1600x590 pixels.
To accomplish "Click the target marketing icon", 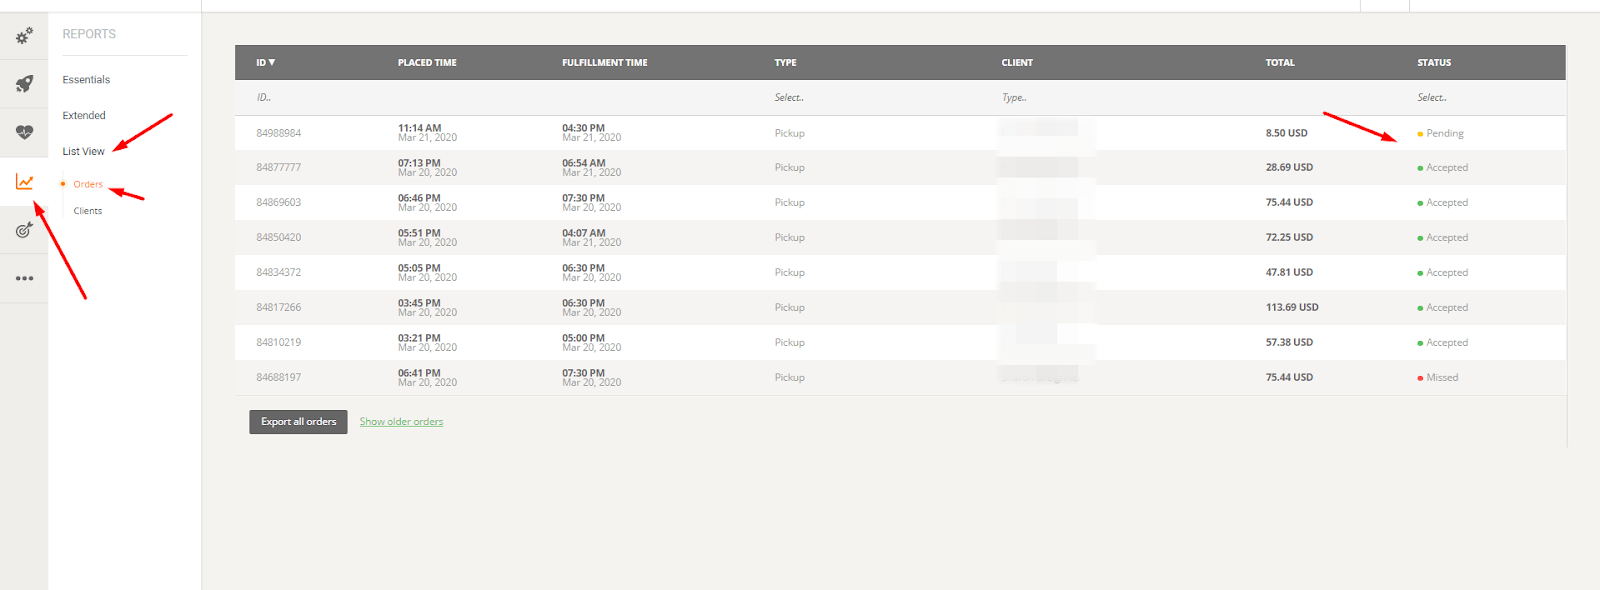I will click(24, 231).
